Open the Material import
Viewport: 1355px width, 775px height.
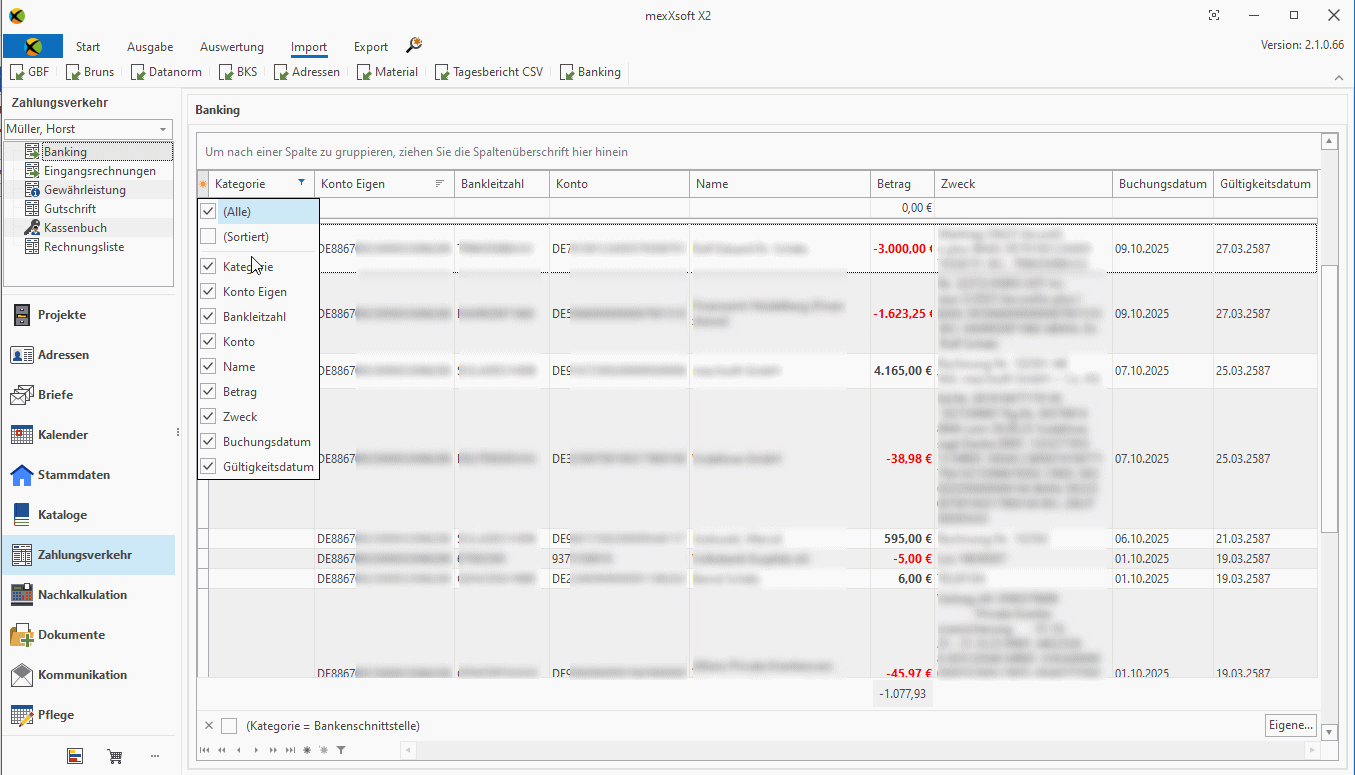[387, 72]
